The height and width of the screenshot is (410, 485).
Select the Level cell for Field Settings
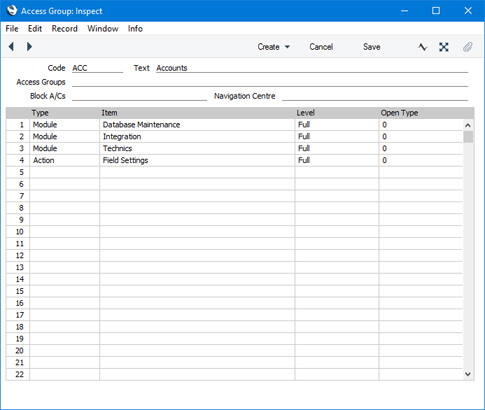pos(337,160)
